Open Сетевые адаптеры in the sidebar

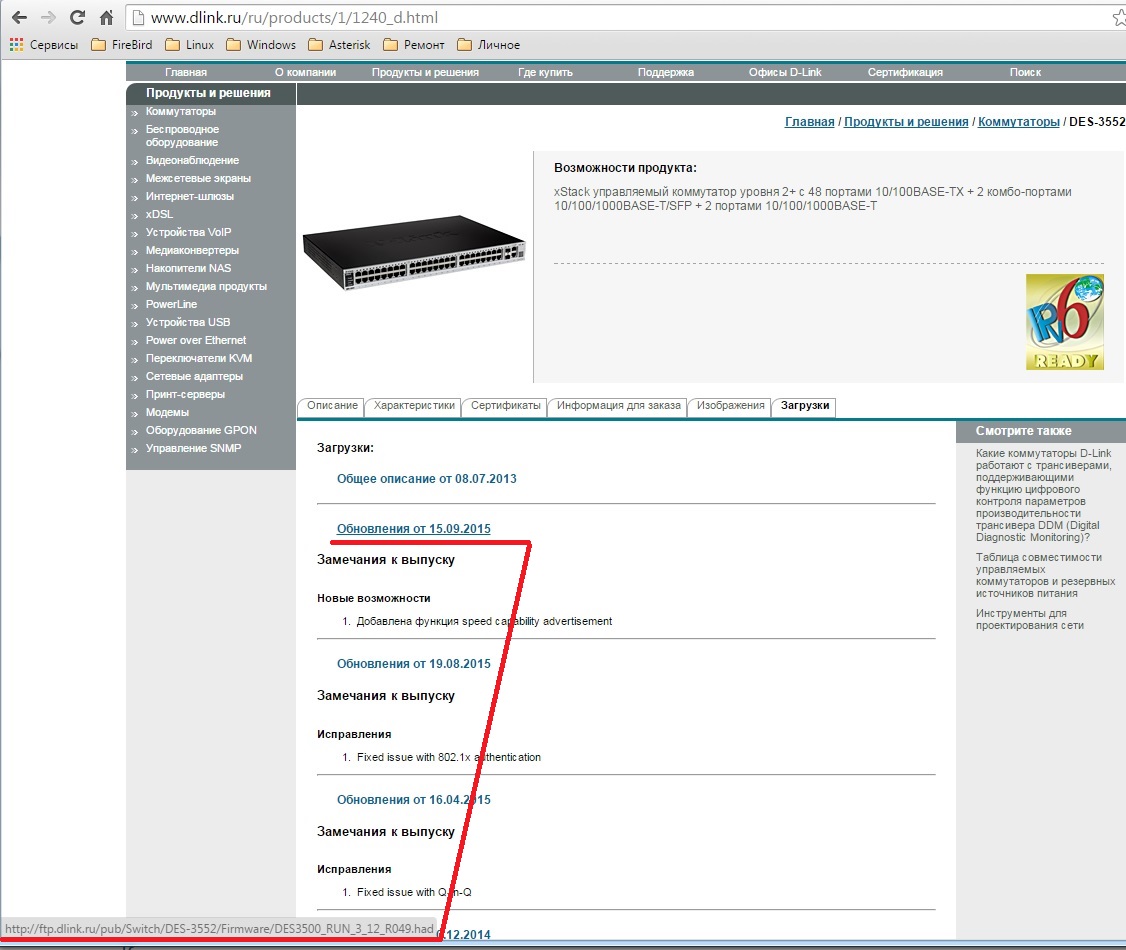(194, 376)
